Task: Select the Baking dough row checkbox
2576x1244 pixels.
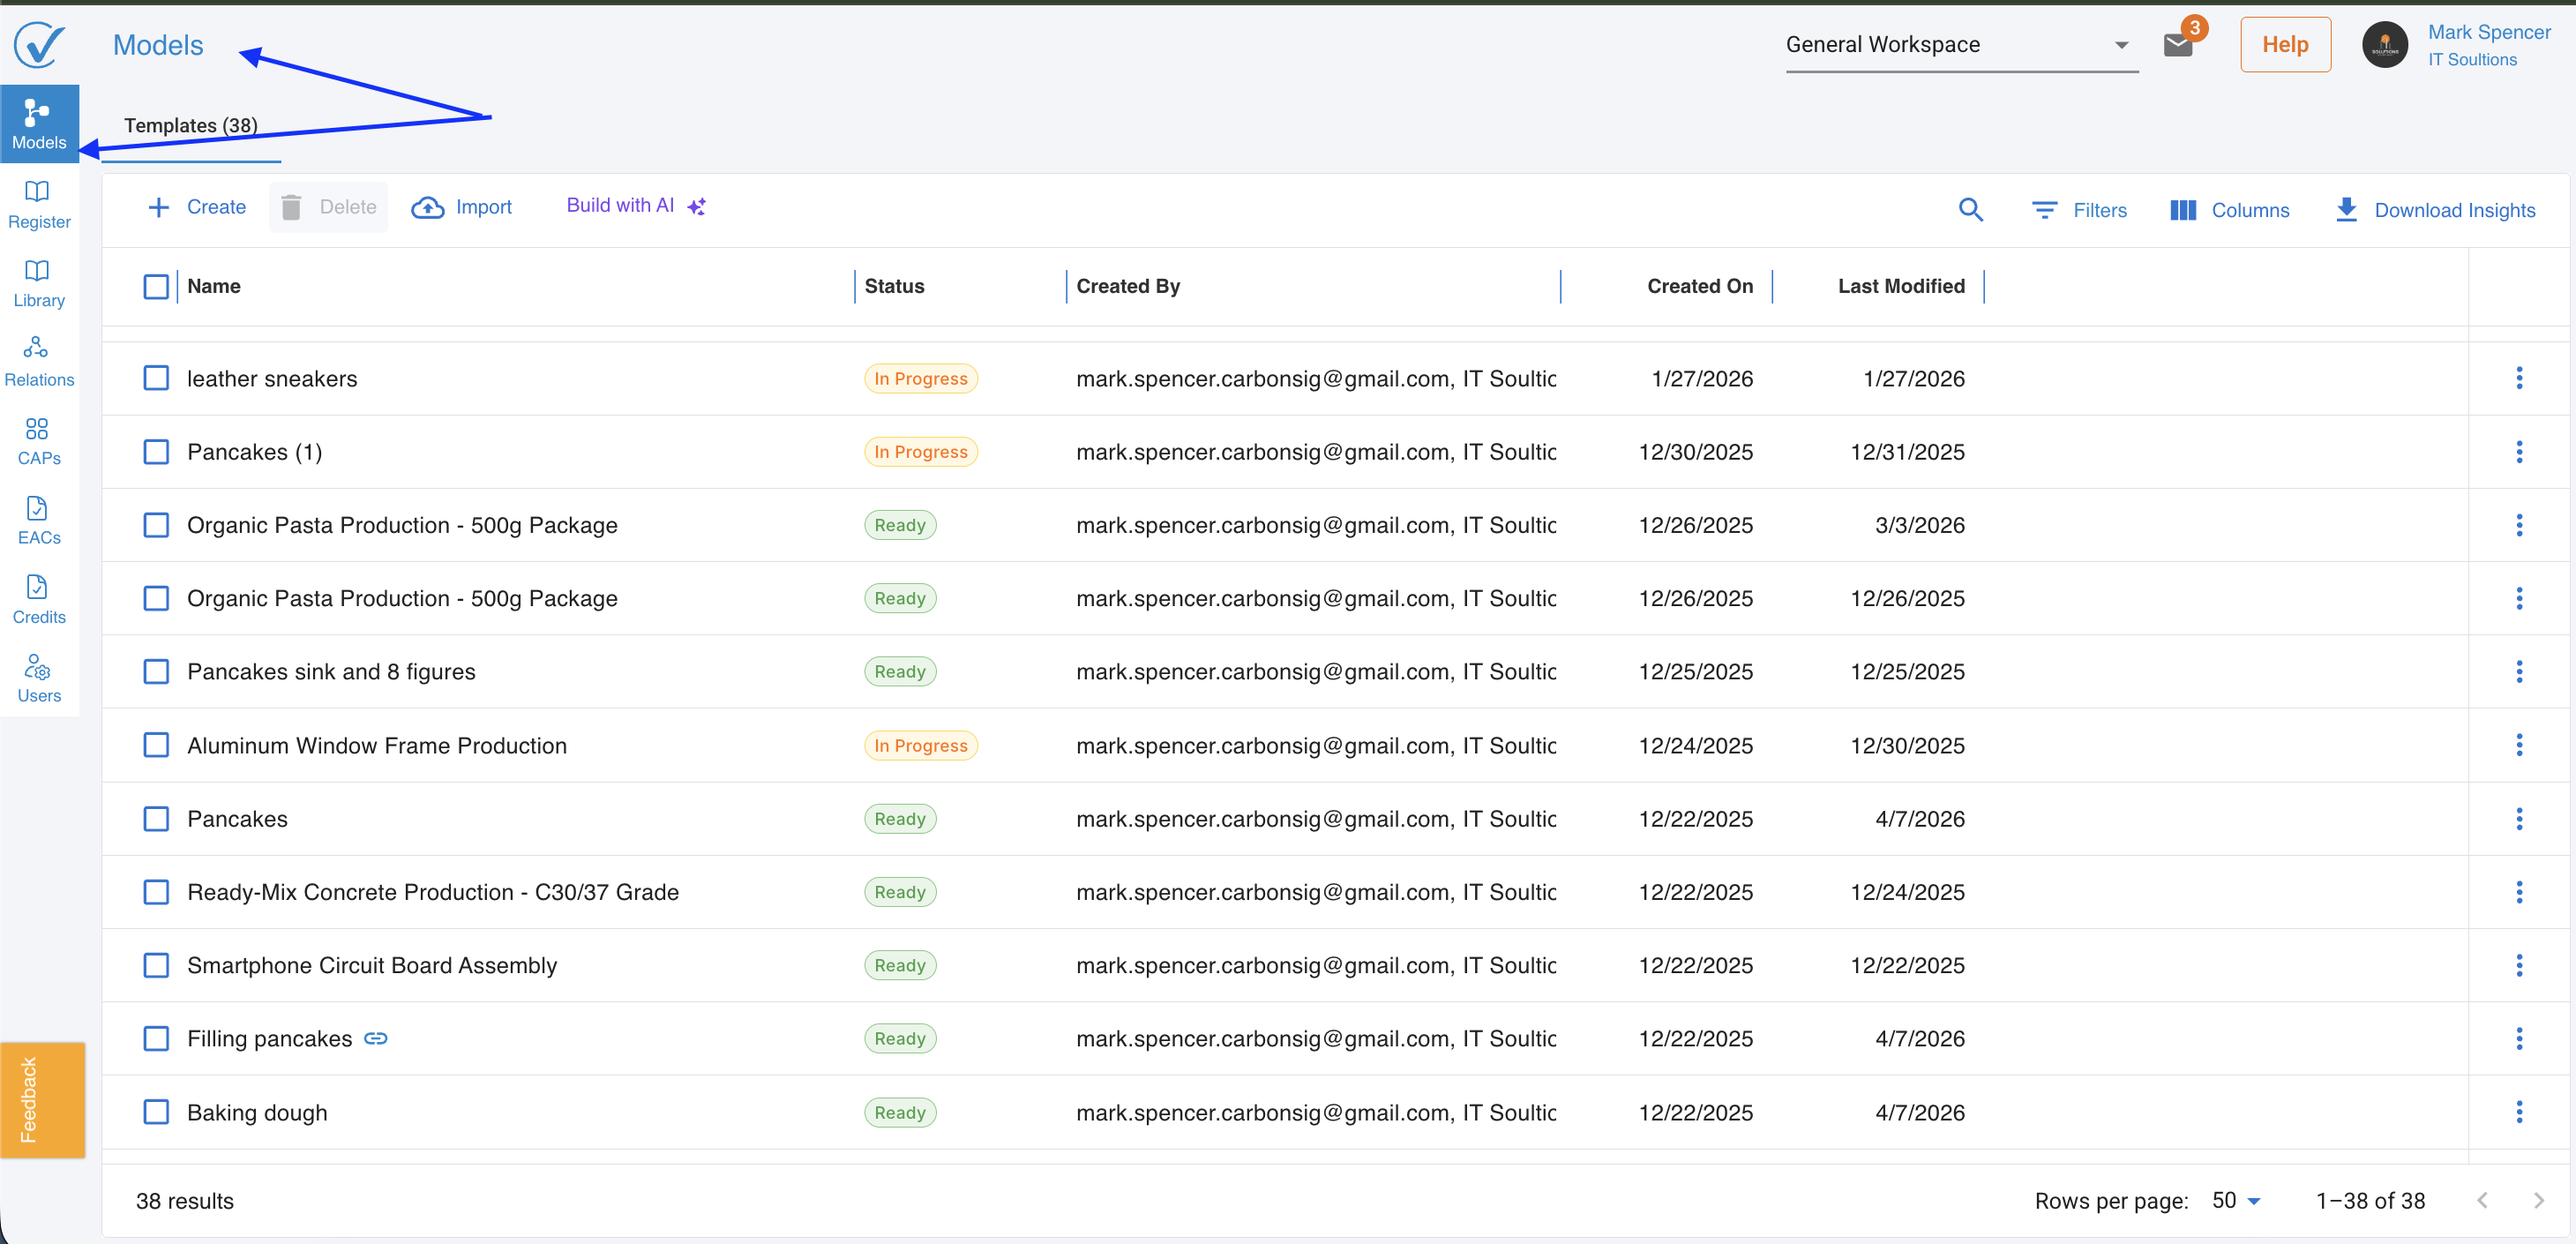Action: tap(156, 1112)
